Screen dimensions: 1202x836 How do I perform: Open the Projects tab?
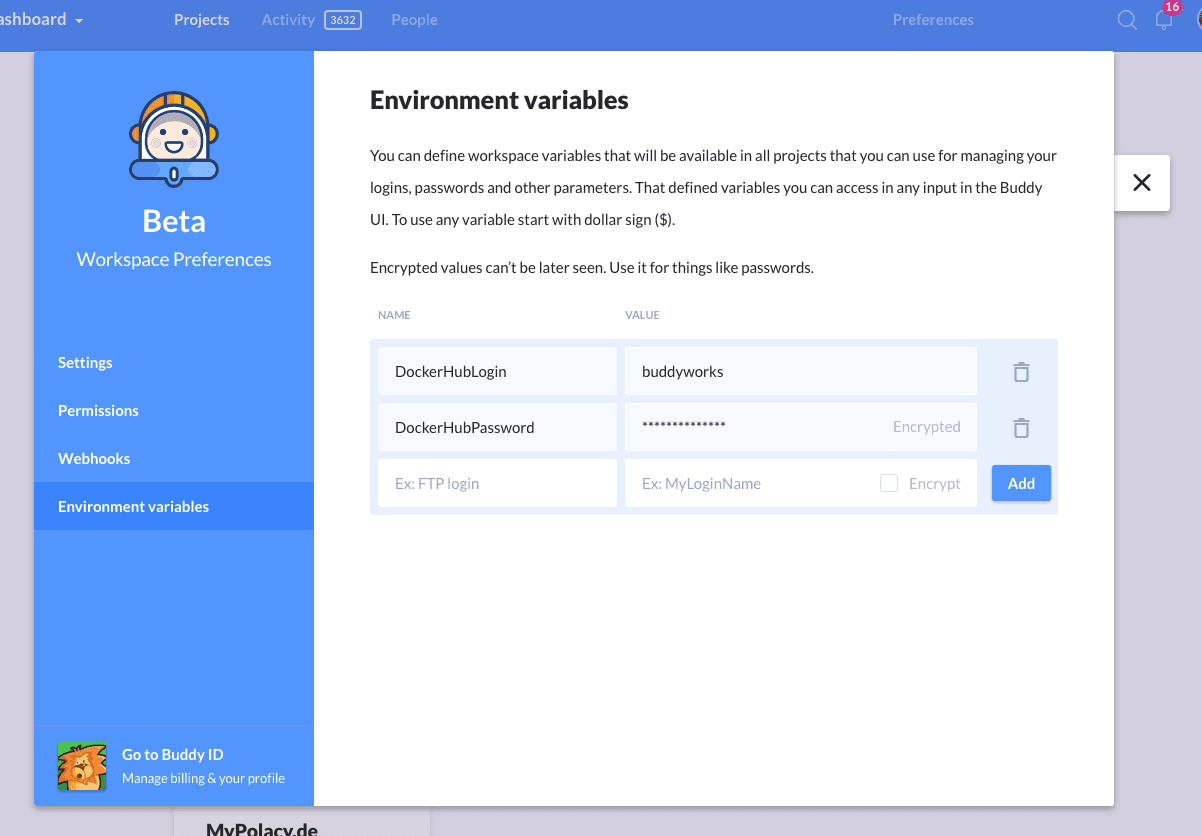[201, 20]
